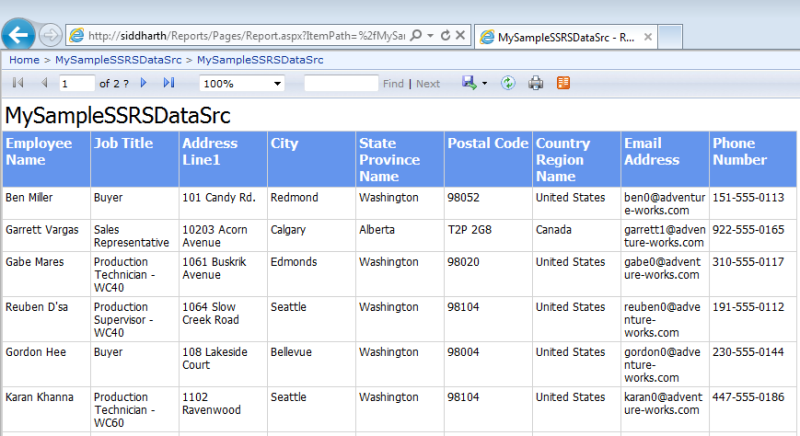Jump to last report page
The height and width of the screenshot is (436, 800).
[x=169, y=83]
